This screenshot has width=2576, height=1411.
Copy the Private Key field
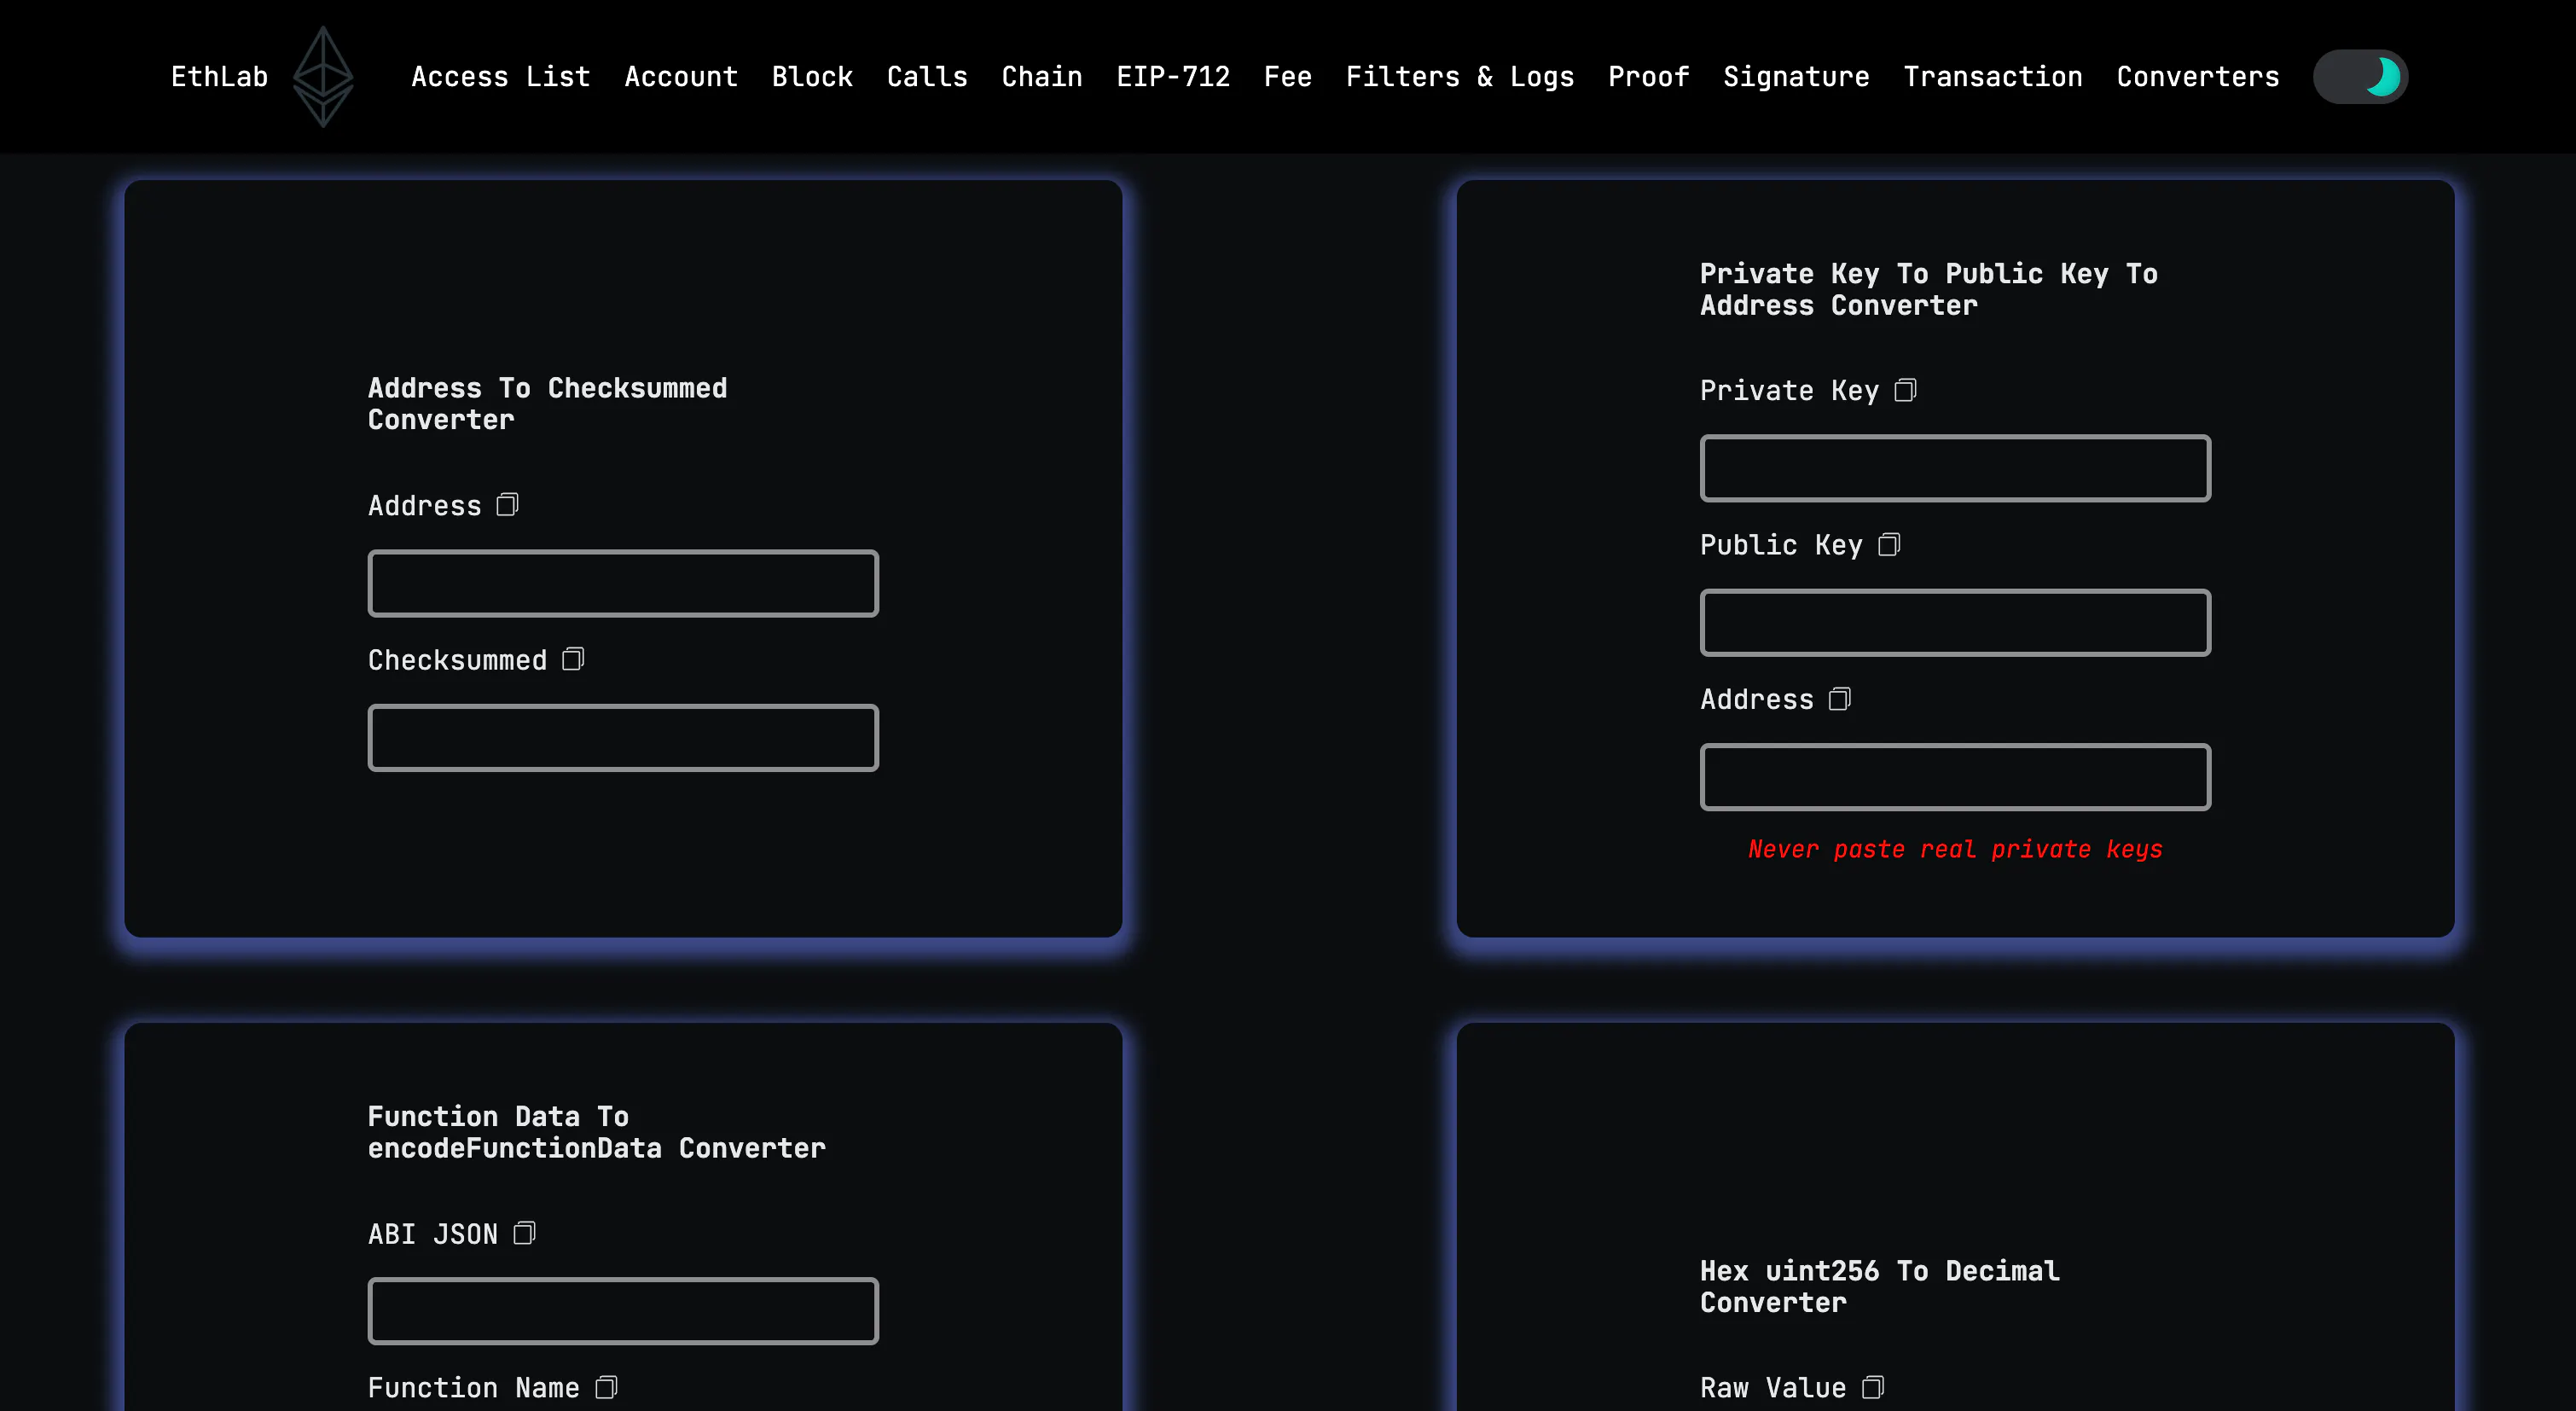(x=1906, y=390)
